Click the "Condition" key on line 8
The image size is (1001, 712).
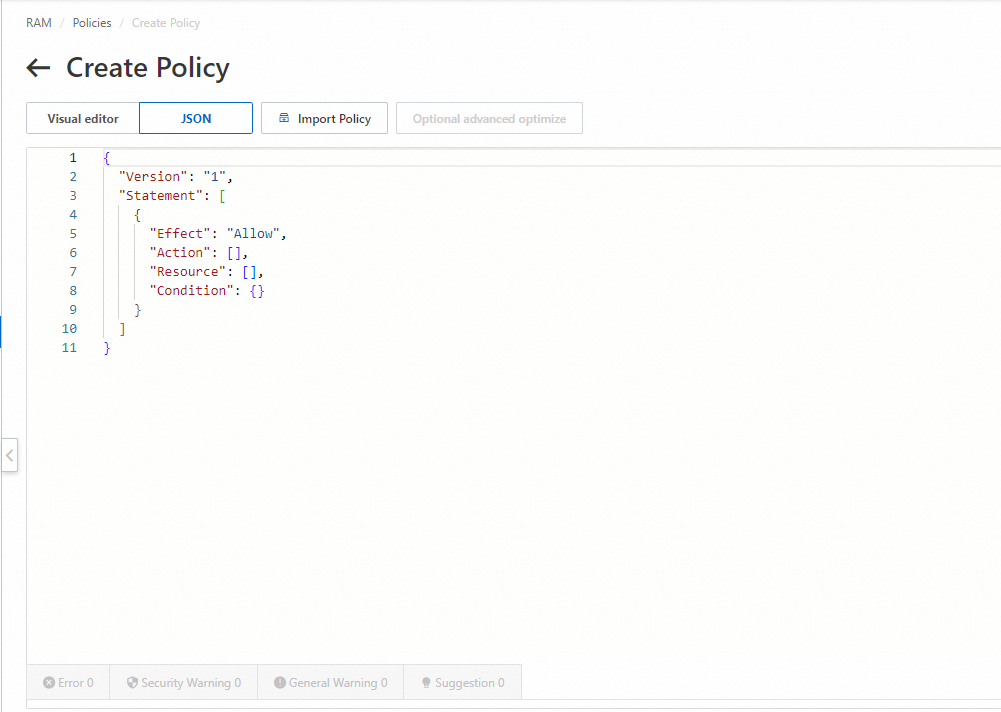(x=192, y=291)
